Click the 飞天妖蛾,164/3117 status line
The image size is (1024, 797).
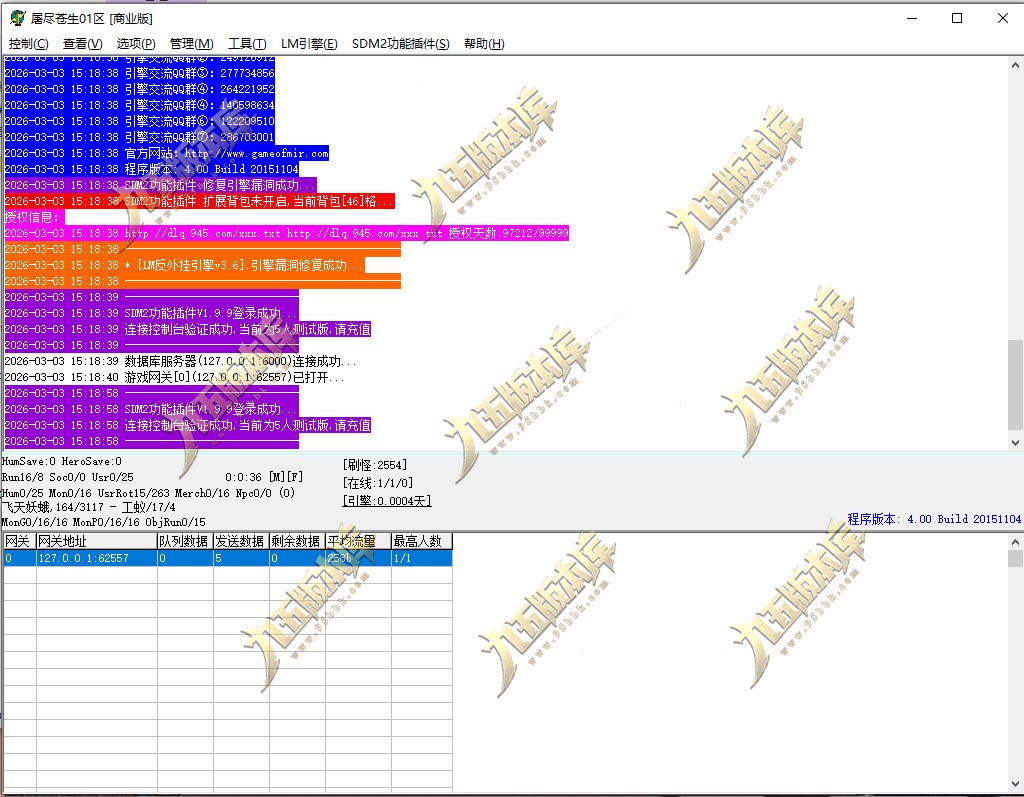pyautogui.click(x=88, y=507)
